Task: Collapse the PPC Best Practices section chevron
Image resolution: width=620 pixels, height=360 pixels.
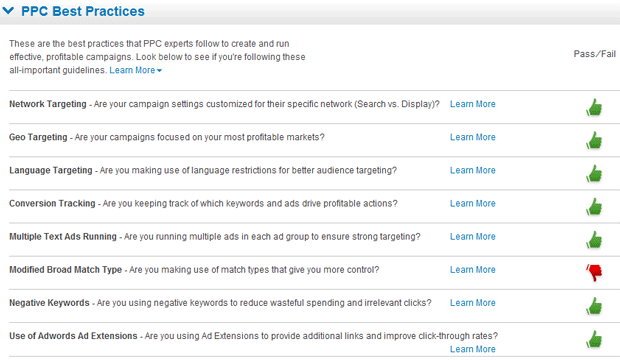Action: pyautogui.click(x=8, y=11)
